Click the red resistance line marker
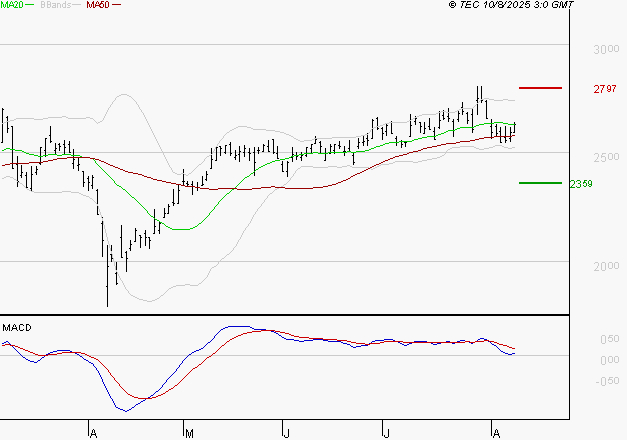This screenshot has width=627, height=440. 541,88
